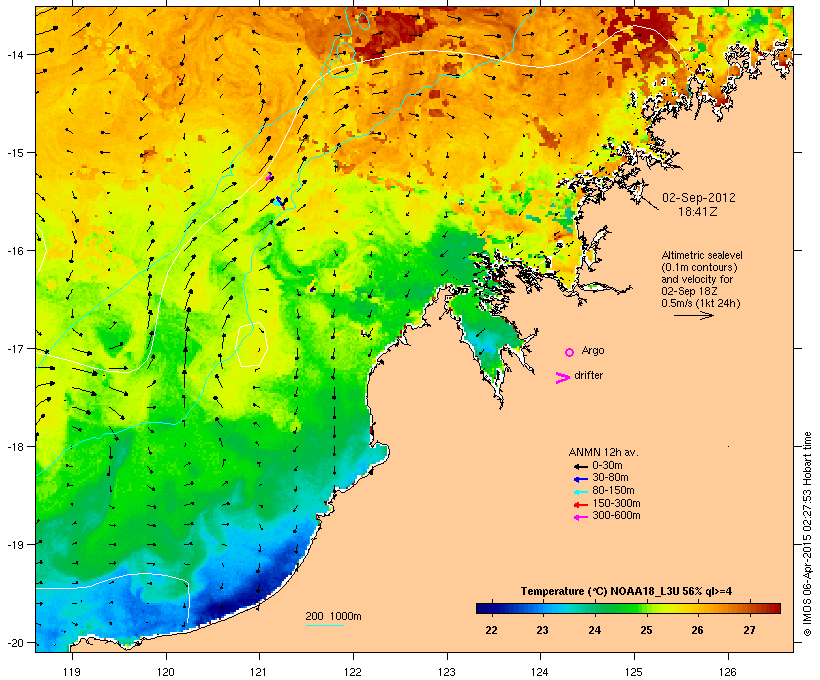Click the magenta drifter arrowhead legend symbol
The image size is (820, 680).
click(x=563, y=378)
